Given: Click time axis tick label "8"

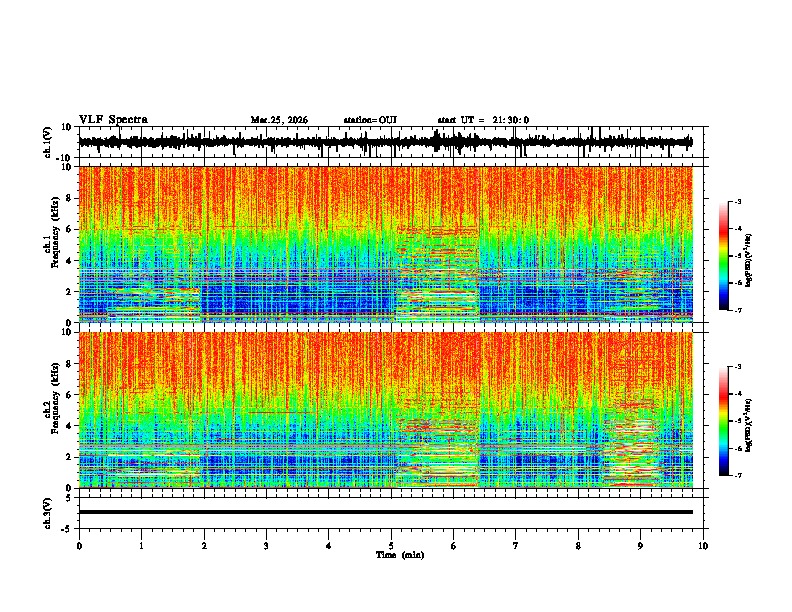Looking at the screenshot, I should pyautogui.click(x=578, y=545).
